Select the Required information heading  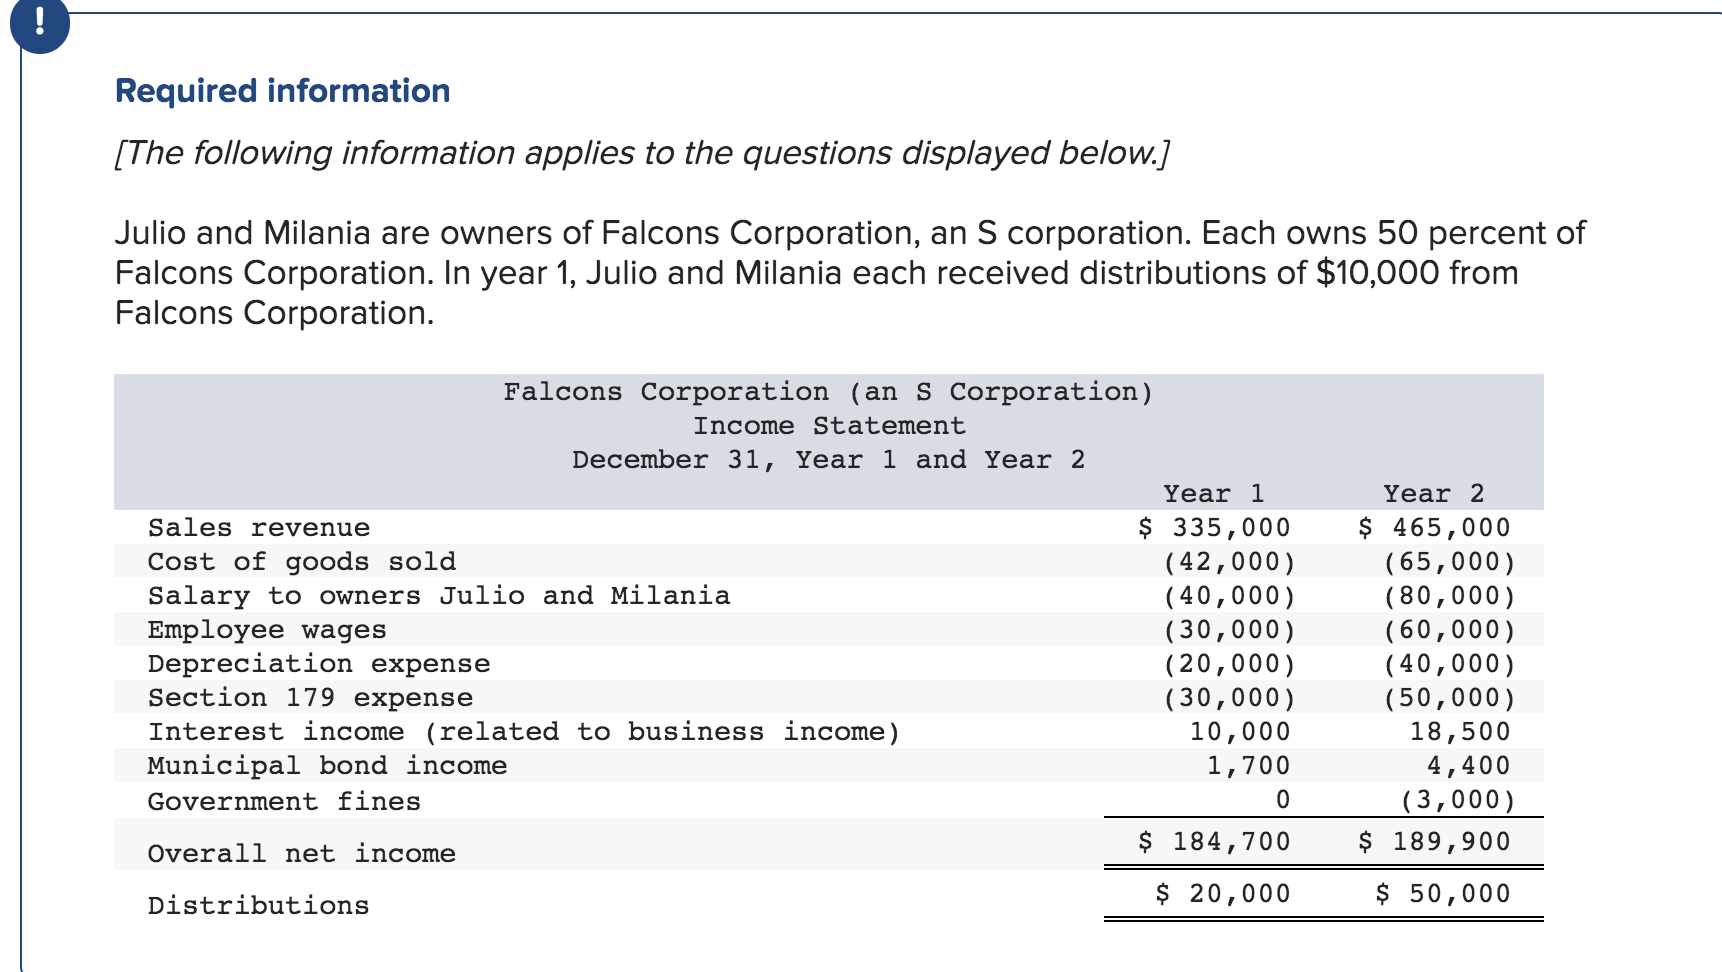pos(283,91)
